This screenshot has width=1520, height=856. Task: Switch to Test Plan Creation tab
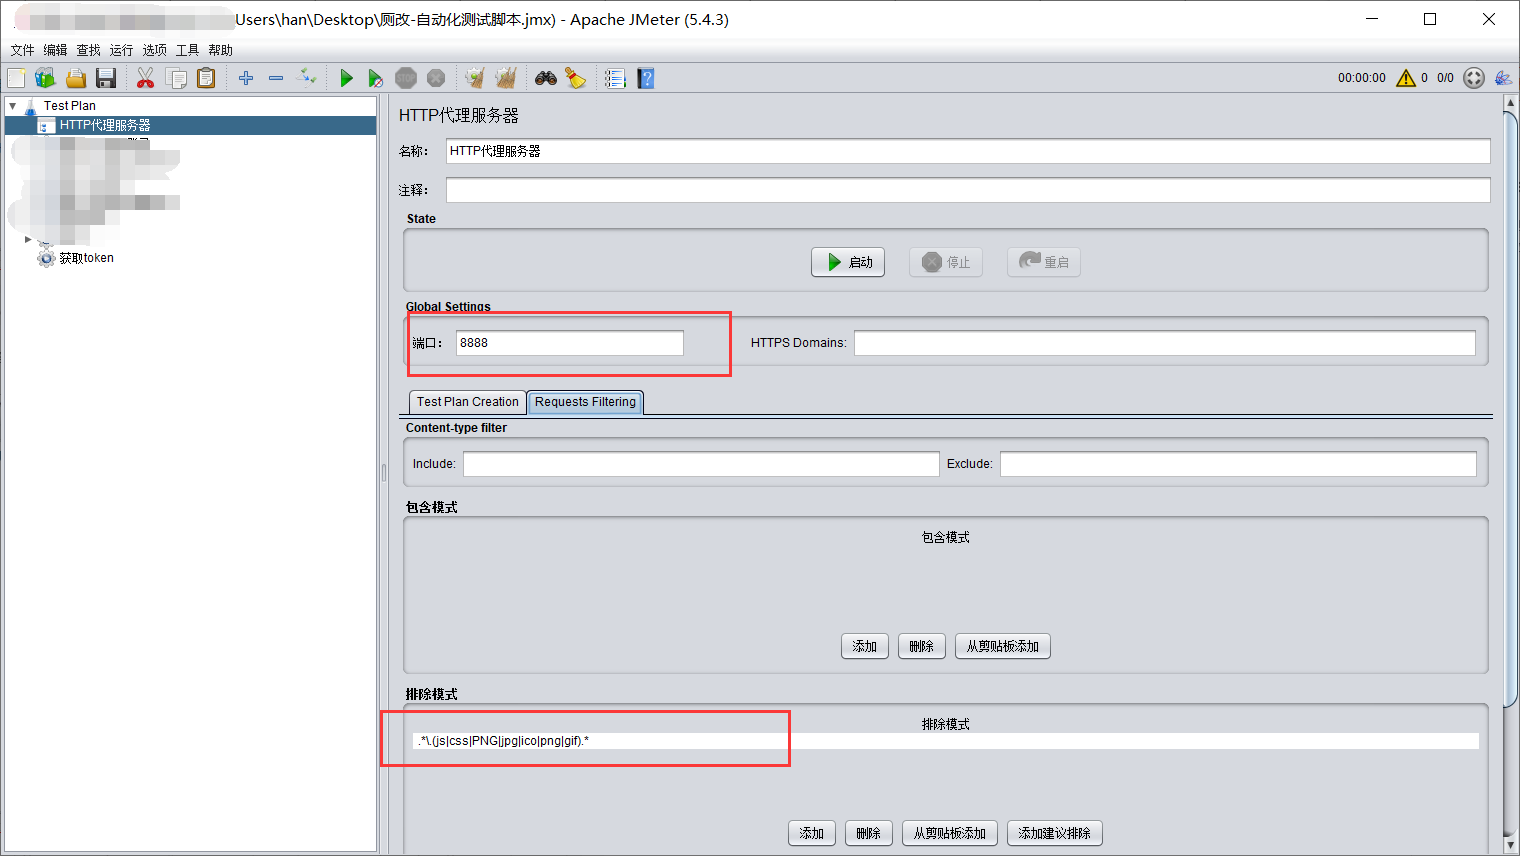[x=468, y=402]
